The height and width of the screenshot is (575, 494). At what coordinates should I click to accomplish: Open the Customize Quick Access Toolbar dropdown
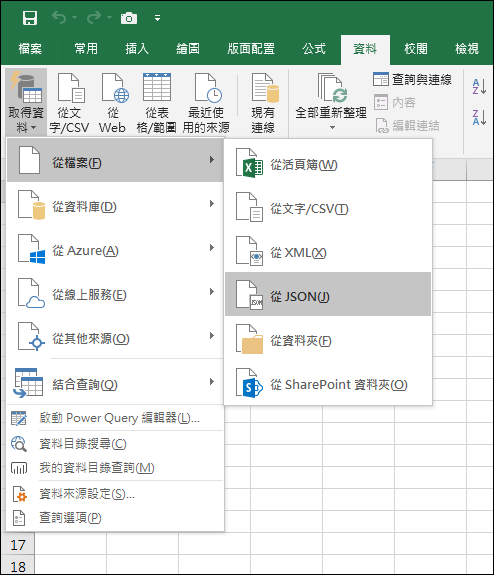[157, 18]
